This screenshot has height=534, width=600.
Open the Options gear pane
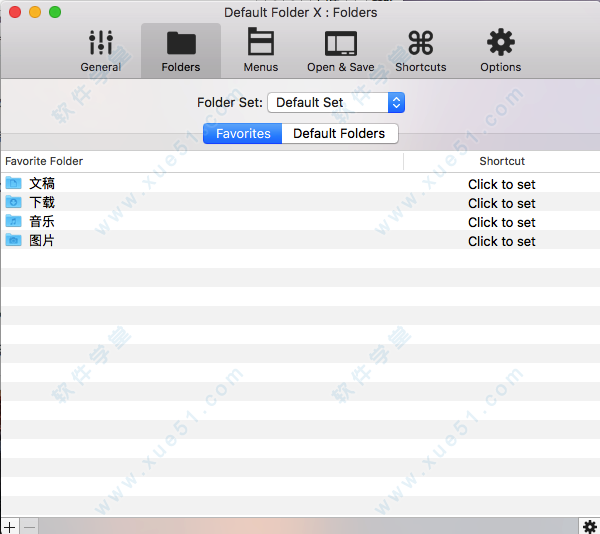click(501, 51)
